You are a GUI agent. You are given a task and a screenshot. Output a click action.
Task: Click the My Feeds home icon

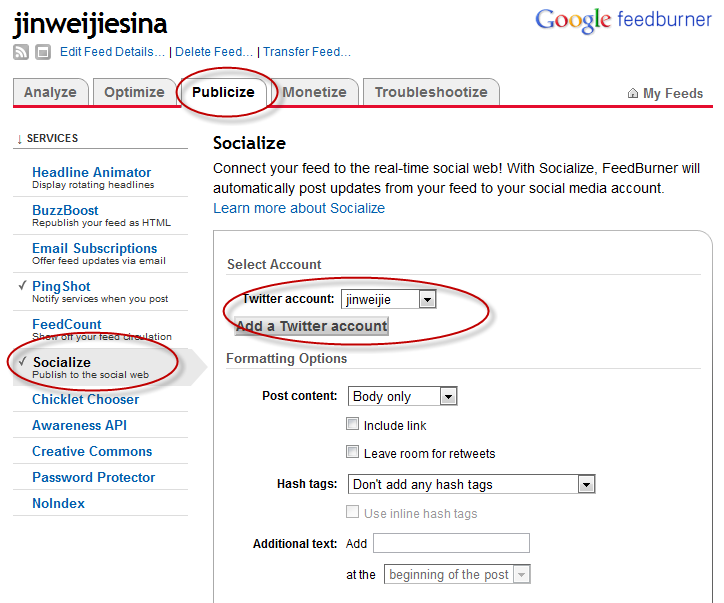click(633, 93)
